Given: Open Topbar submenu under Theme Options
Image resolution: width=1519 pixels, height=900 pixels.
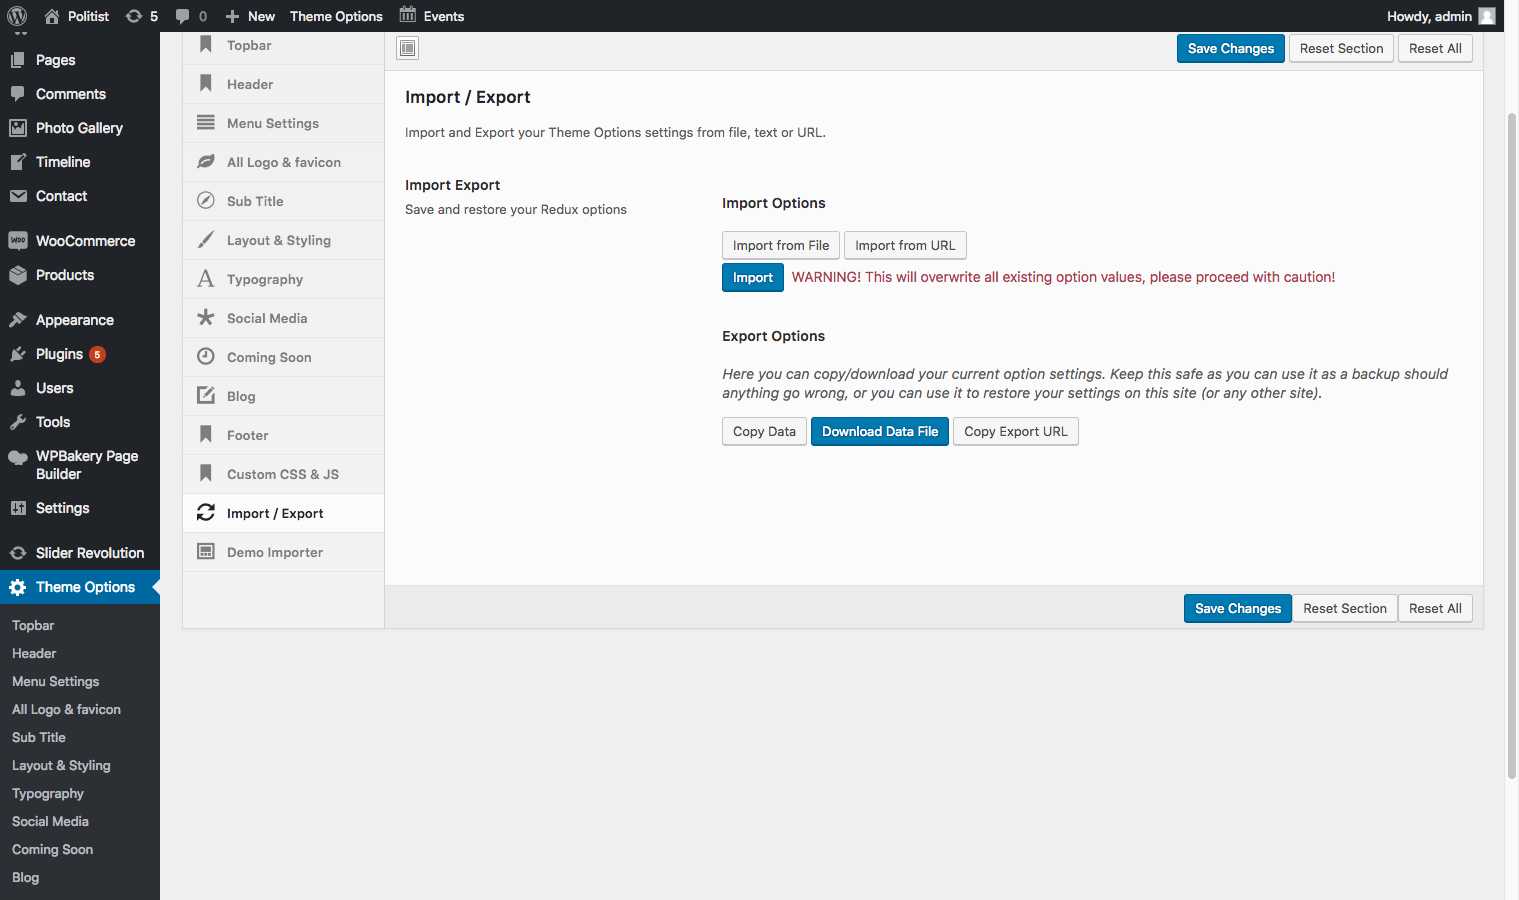Looking at the screenshot, I should pyautogui.click(x=33, y=625).
